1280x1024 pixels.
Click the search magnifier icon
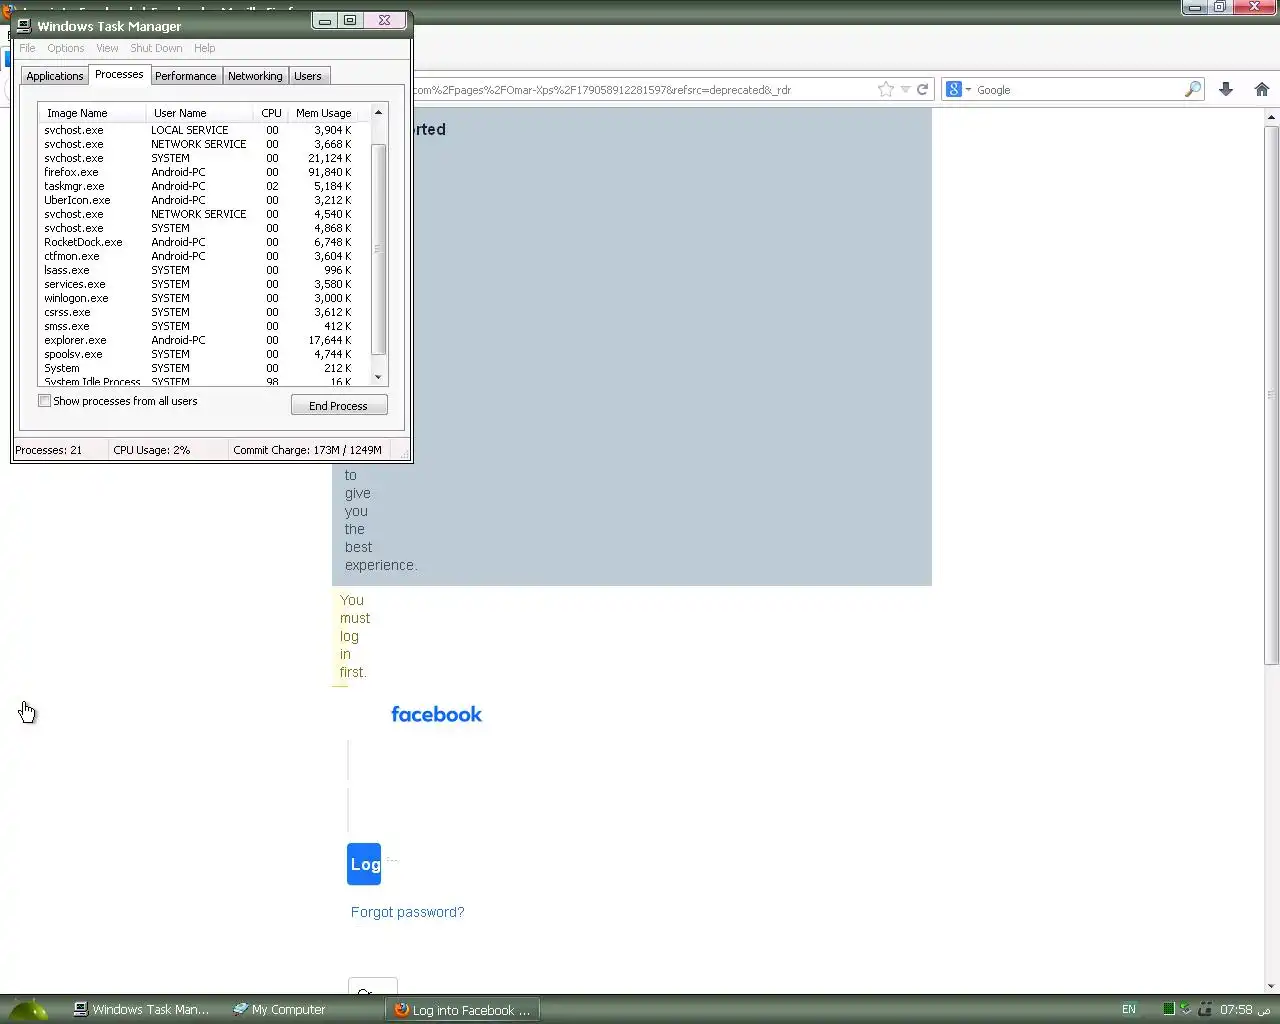tap(1192, 89)
